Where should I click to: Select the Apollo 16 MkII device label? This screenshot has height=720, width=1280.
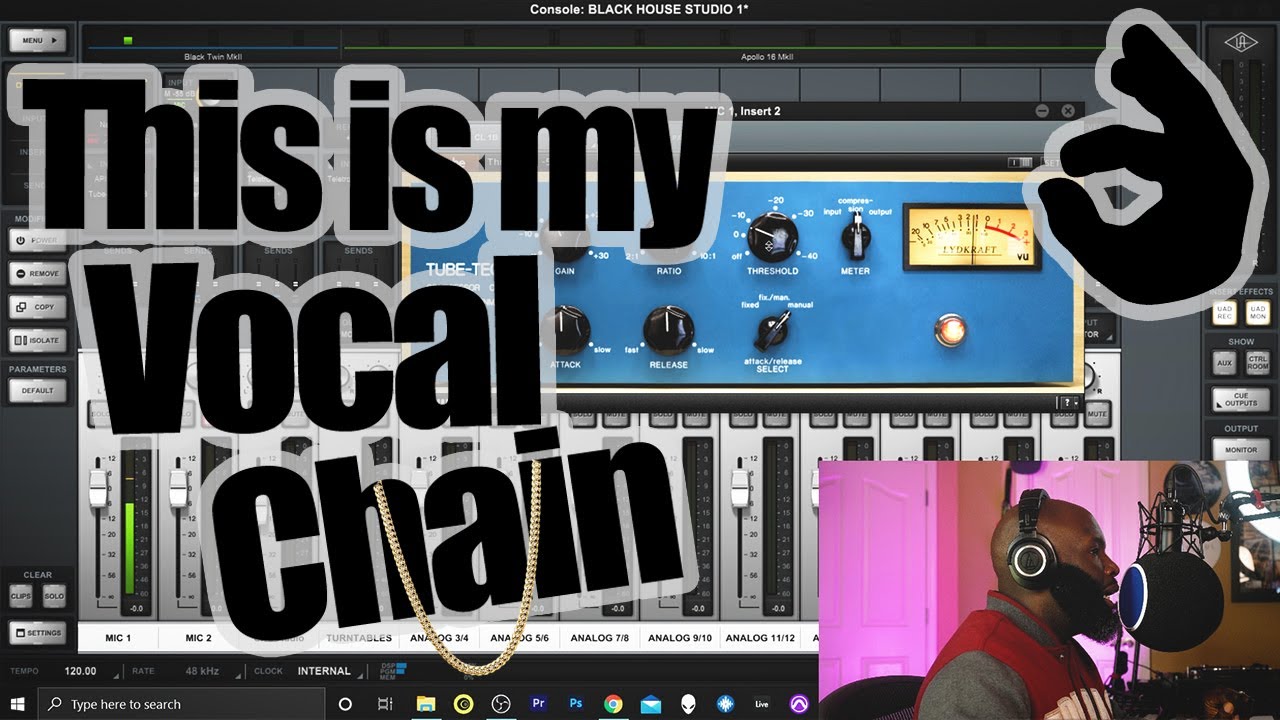click(766, 57)
